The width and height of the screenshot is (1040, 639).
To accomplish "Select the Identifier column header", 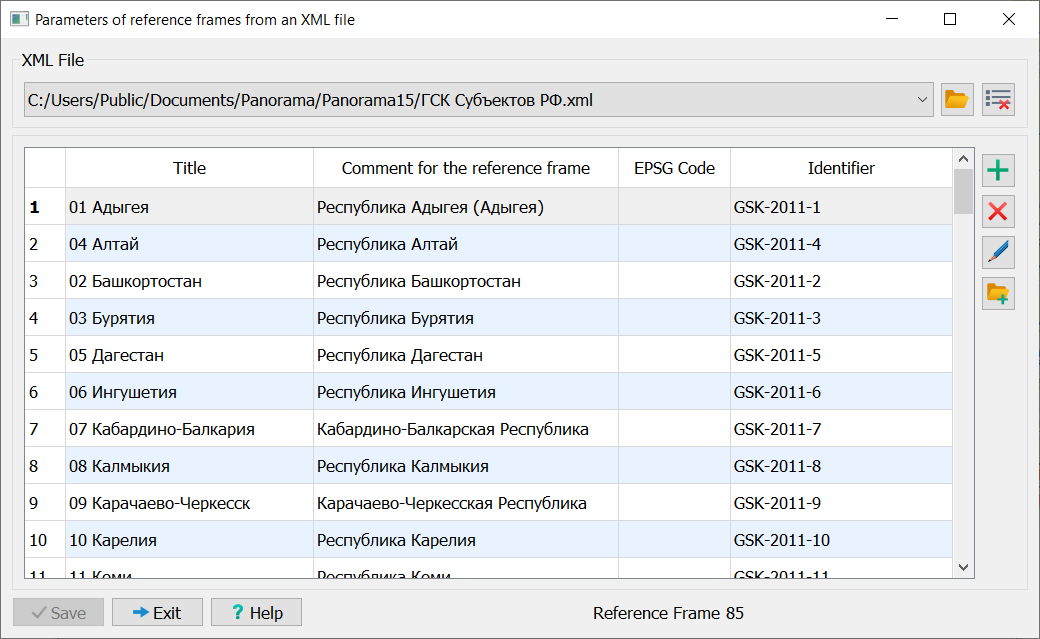I will [x=841, y=168].
